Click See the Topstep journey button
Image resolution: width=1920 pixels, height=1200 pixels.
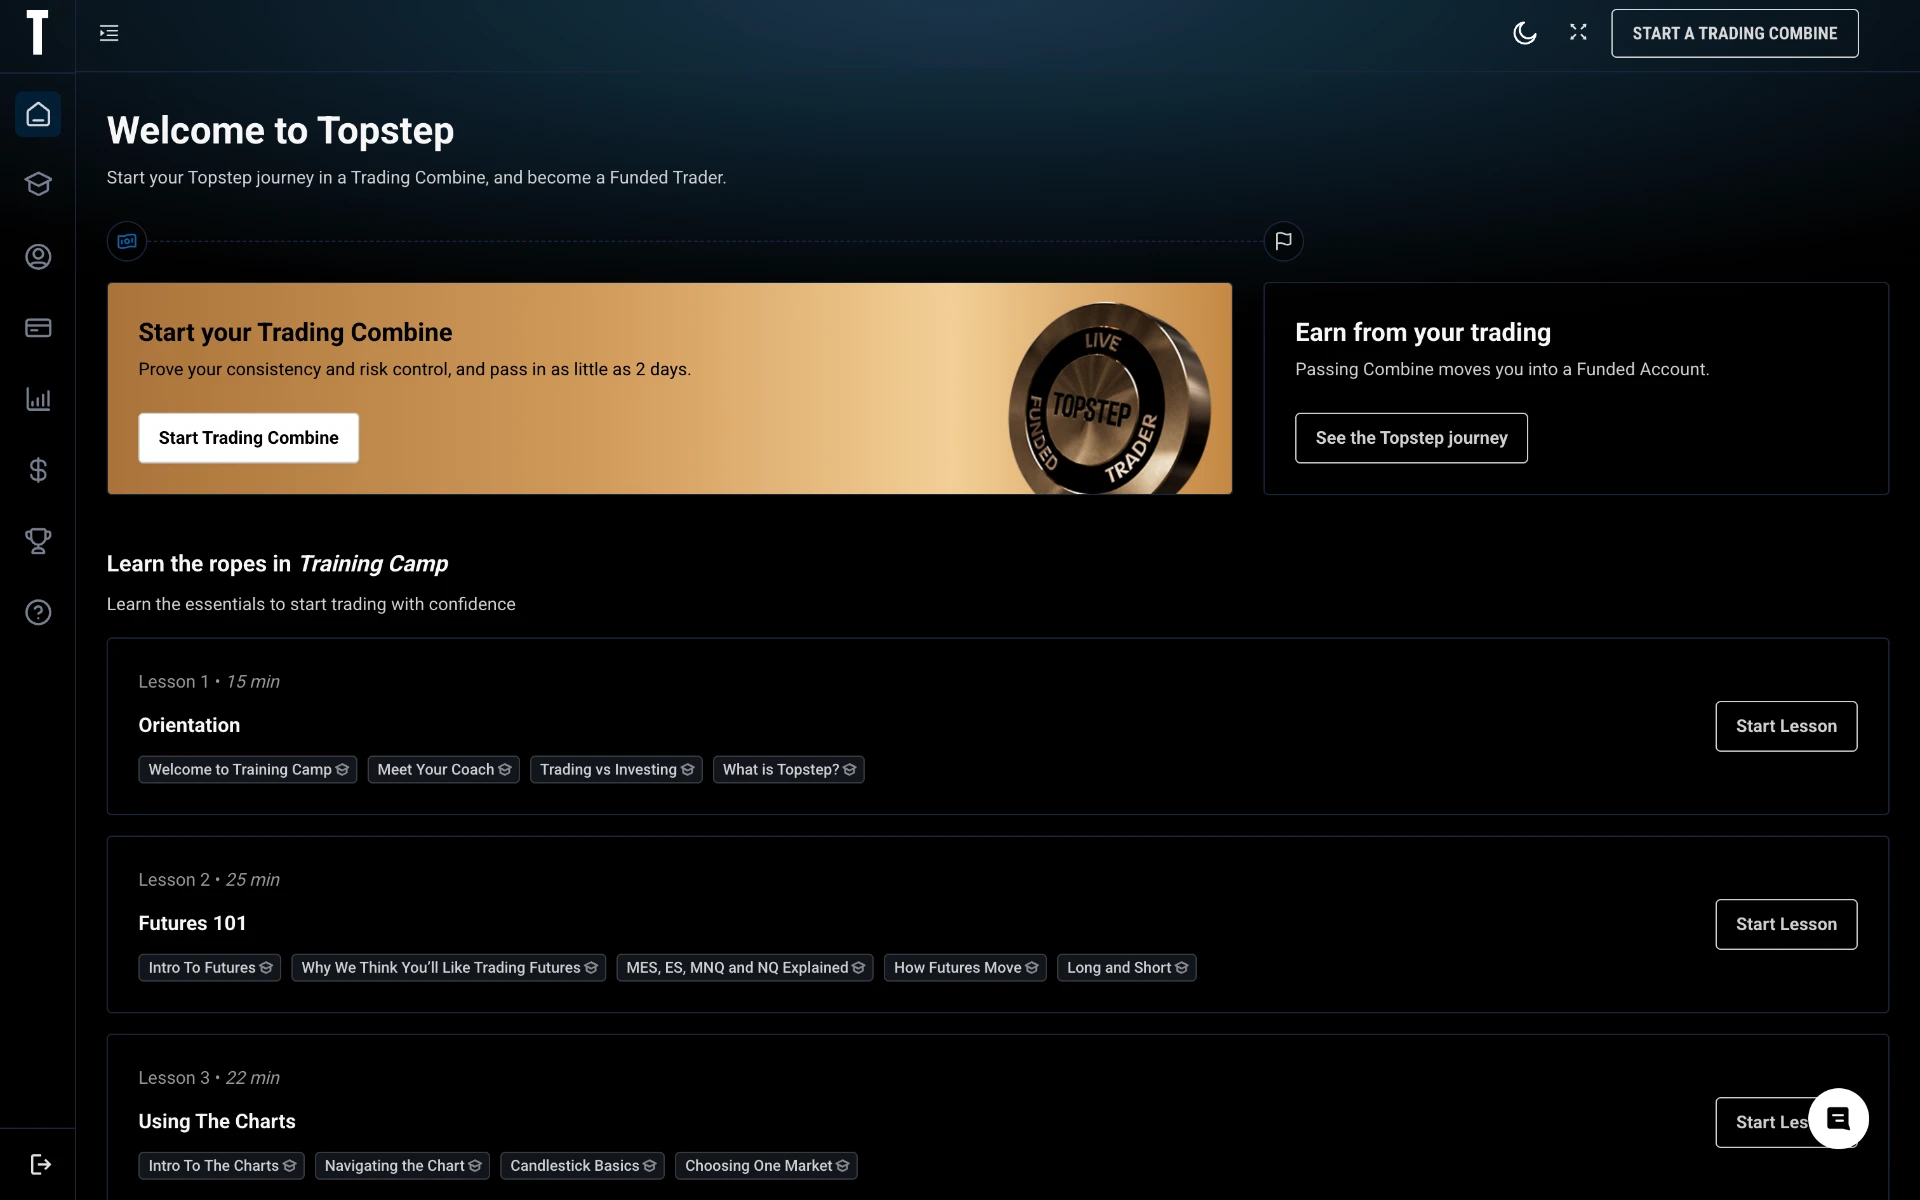pyautogui.click(x=1411, y=438)
